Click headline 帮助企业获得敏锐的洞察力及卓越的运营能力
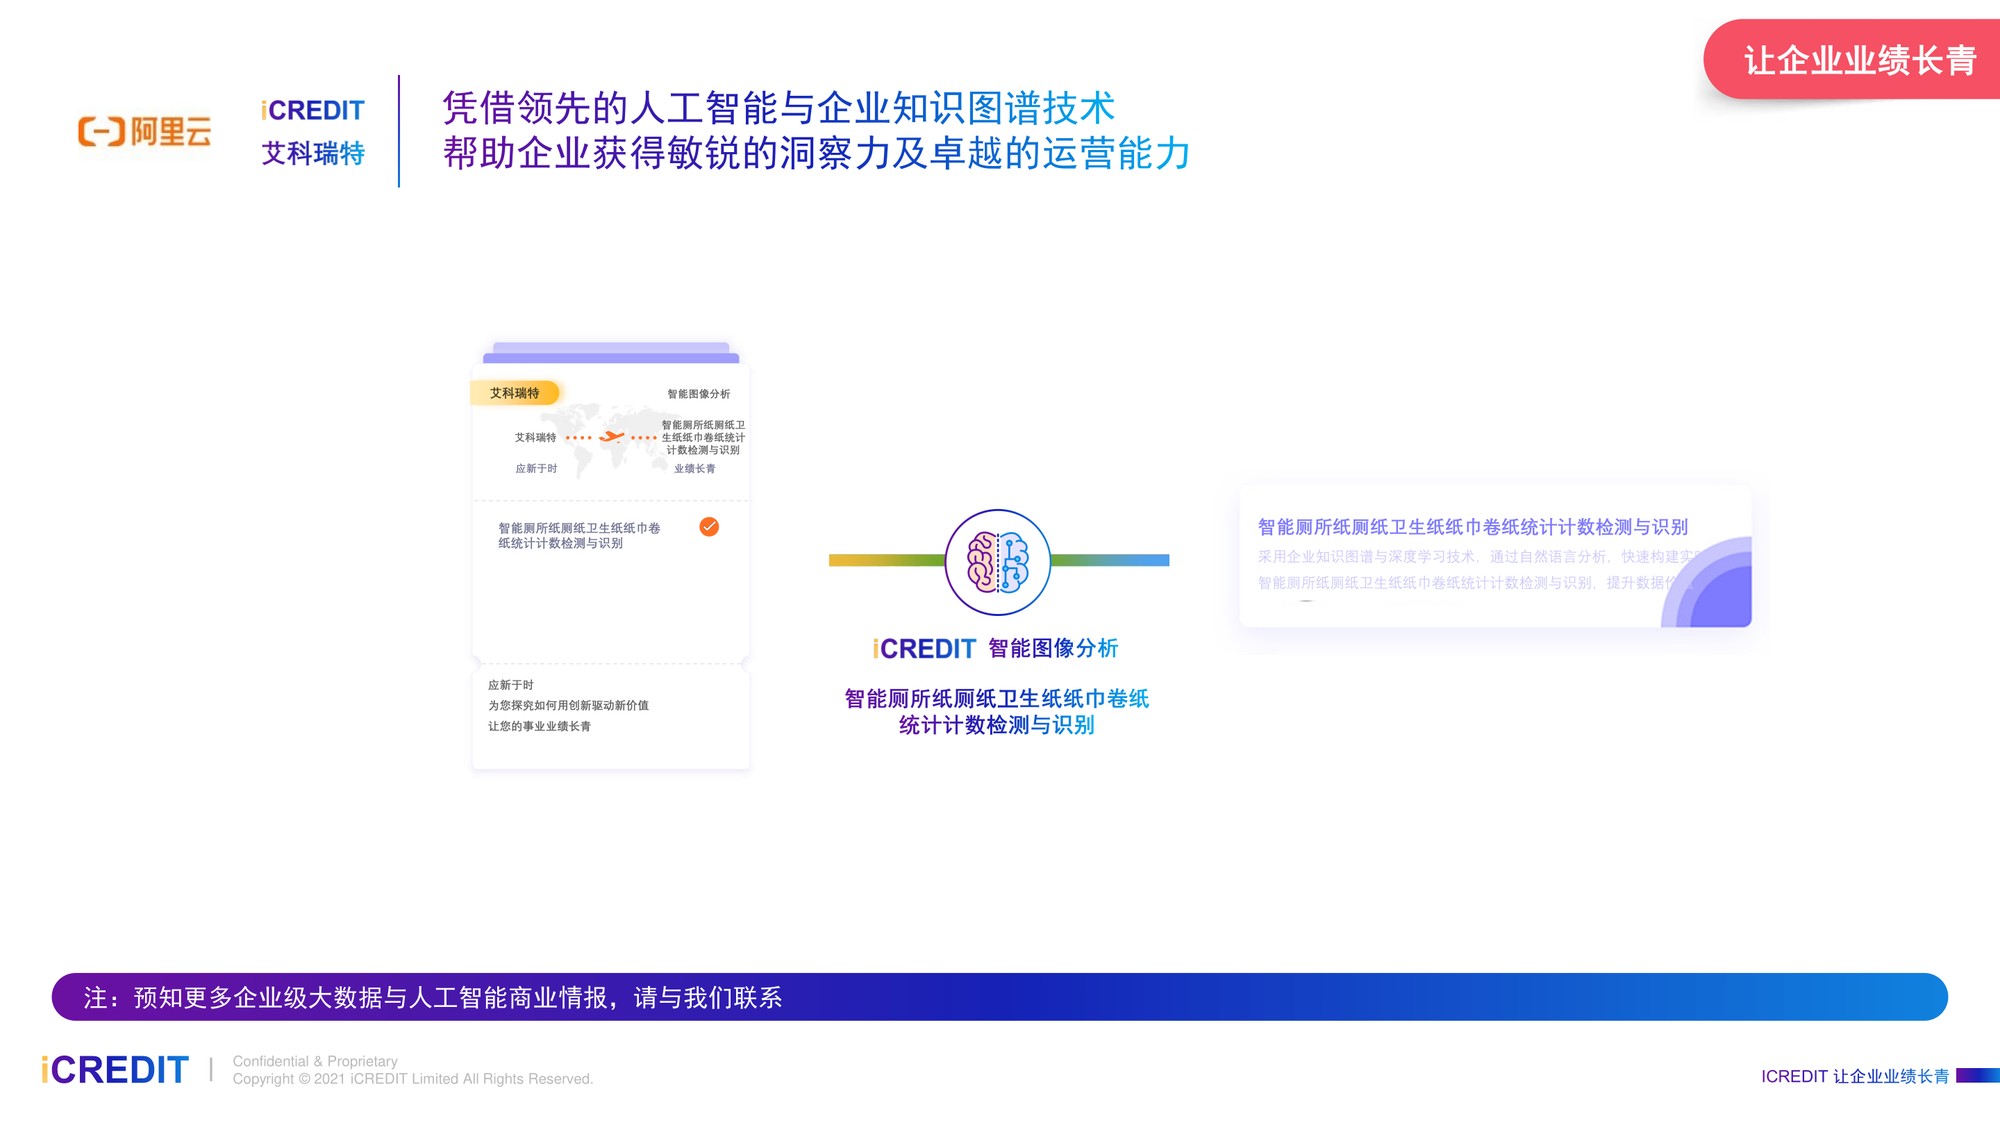The width and height of the screenshot is (2000, 1125). [x=817, y=153]
